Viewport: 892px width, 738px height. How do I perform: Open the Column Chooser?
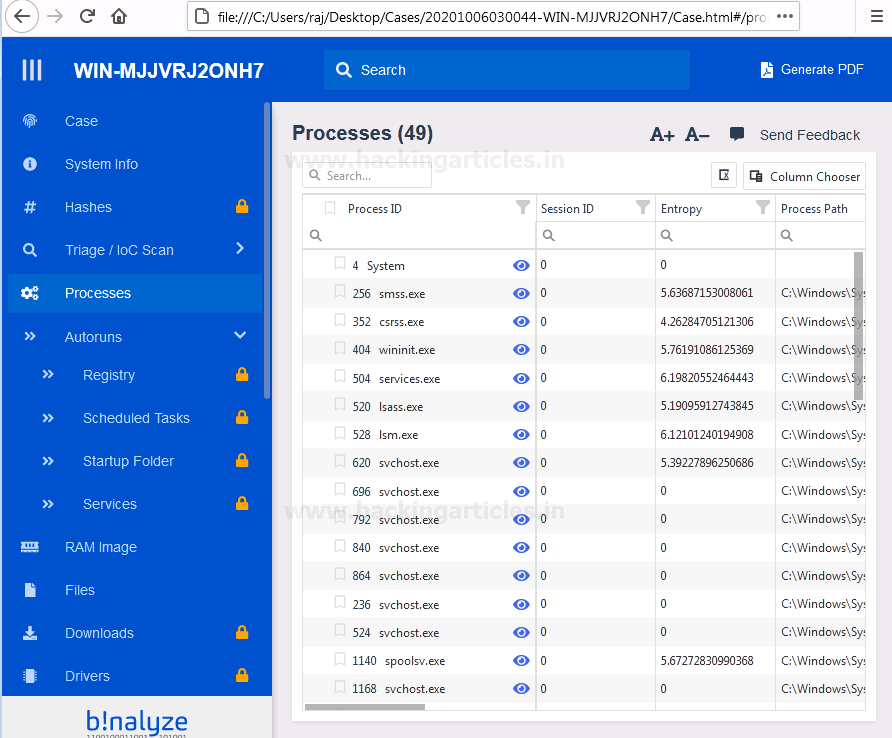coord(804,176)
